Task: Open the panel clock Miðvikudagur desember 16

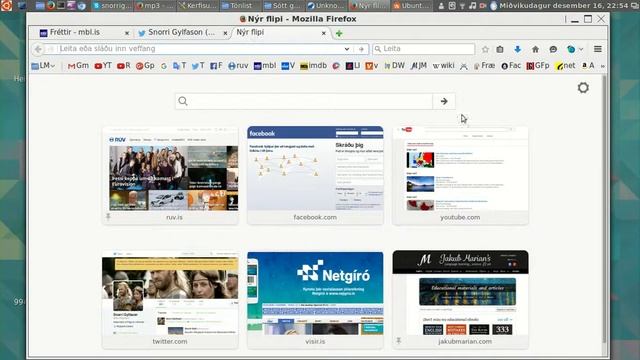Action: [564, 6]
